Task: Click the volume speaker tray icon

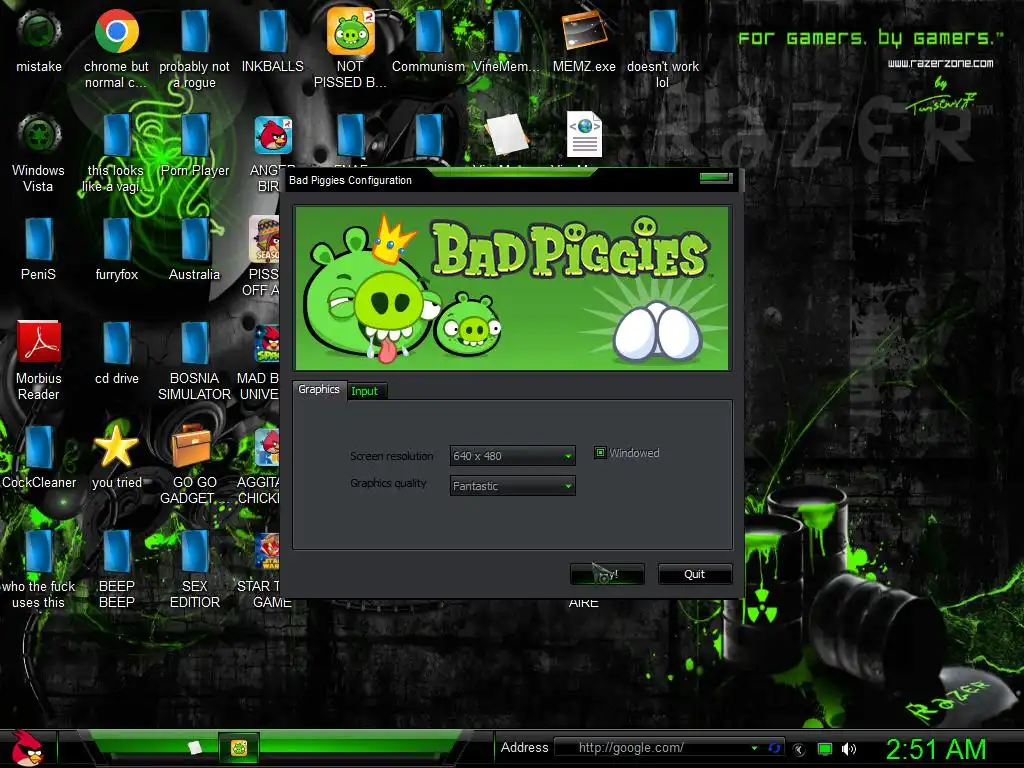Action: 848,749
